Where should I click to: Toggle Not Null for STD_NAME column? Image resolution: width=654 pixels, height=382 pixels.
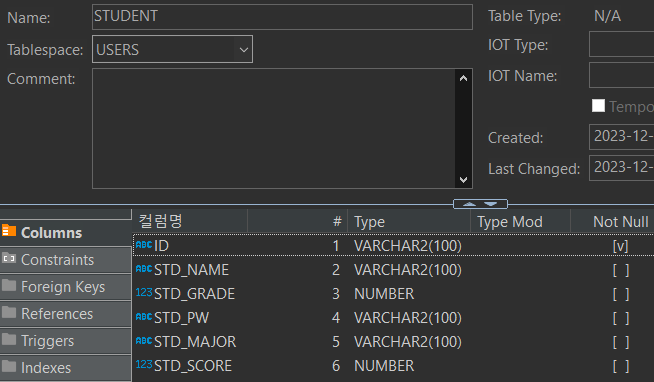pos(620,270)
